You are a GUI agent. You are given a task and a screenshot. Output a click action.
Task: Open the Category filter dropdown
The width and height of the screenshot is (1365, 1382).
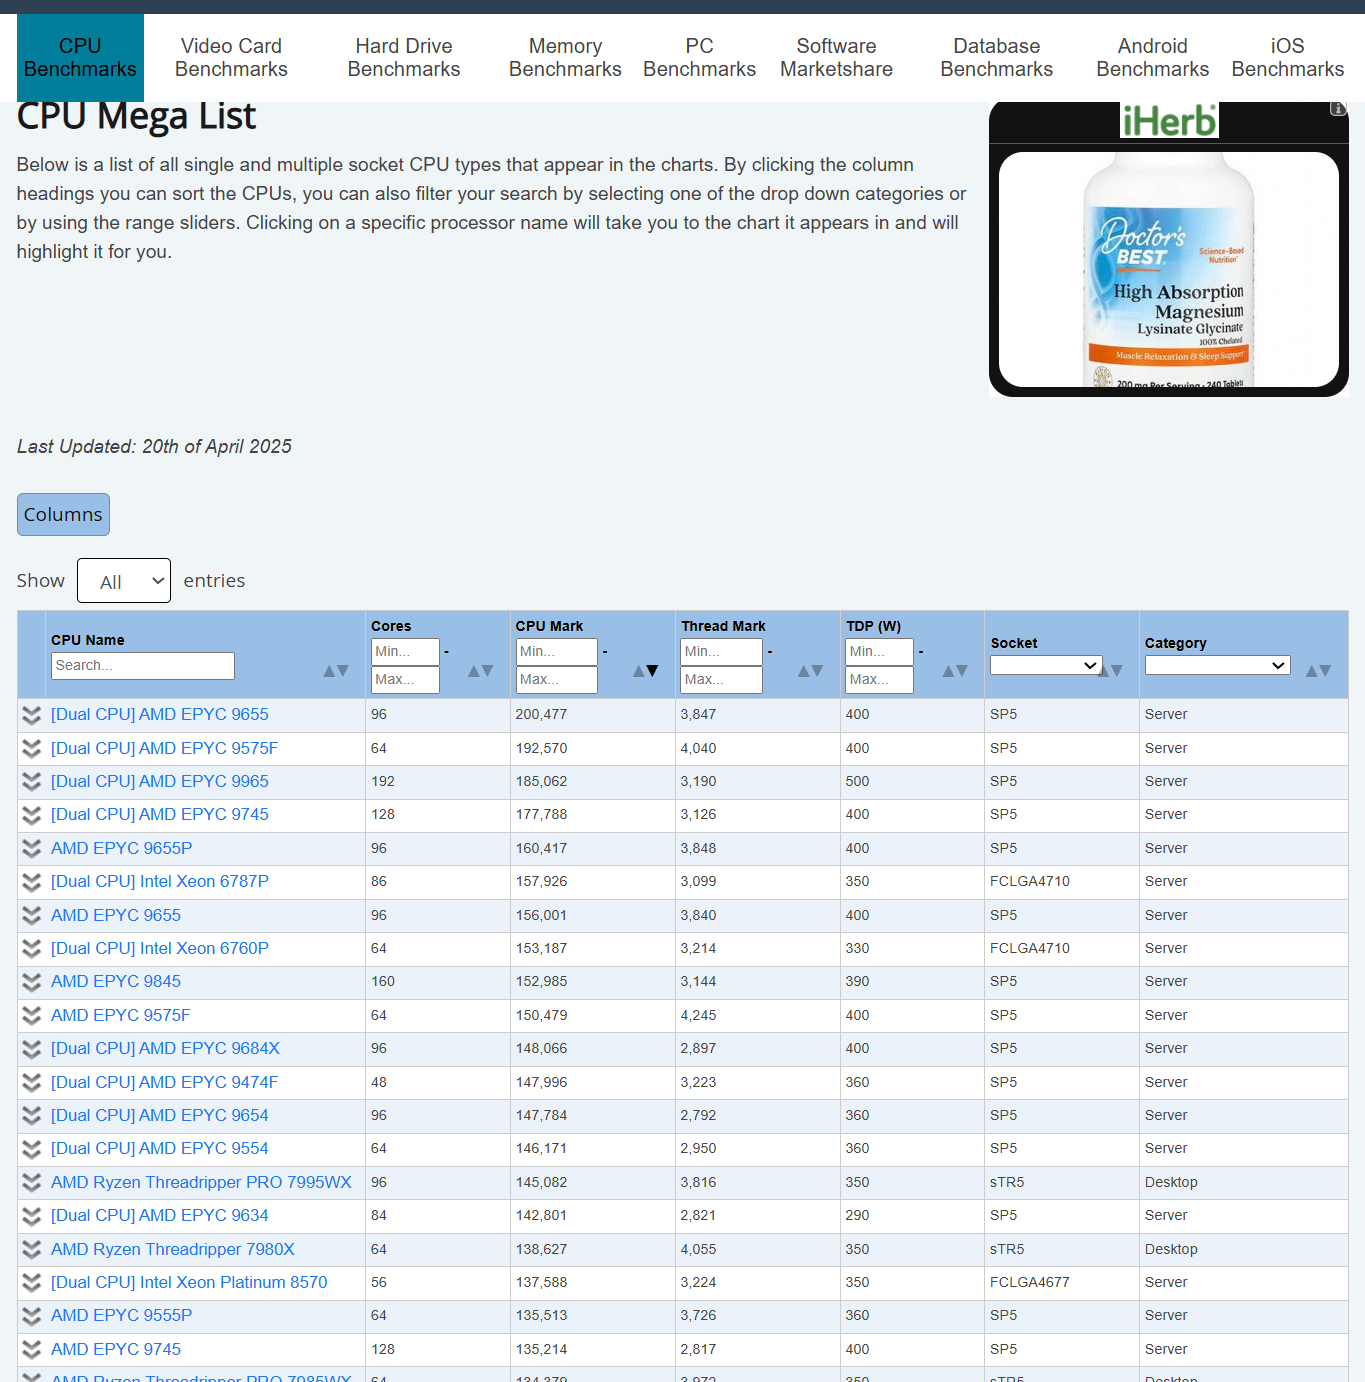1216,665
